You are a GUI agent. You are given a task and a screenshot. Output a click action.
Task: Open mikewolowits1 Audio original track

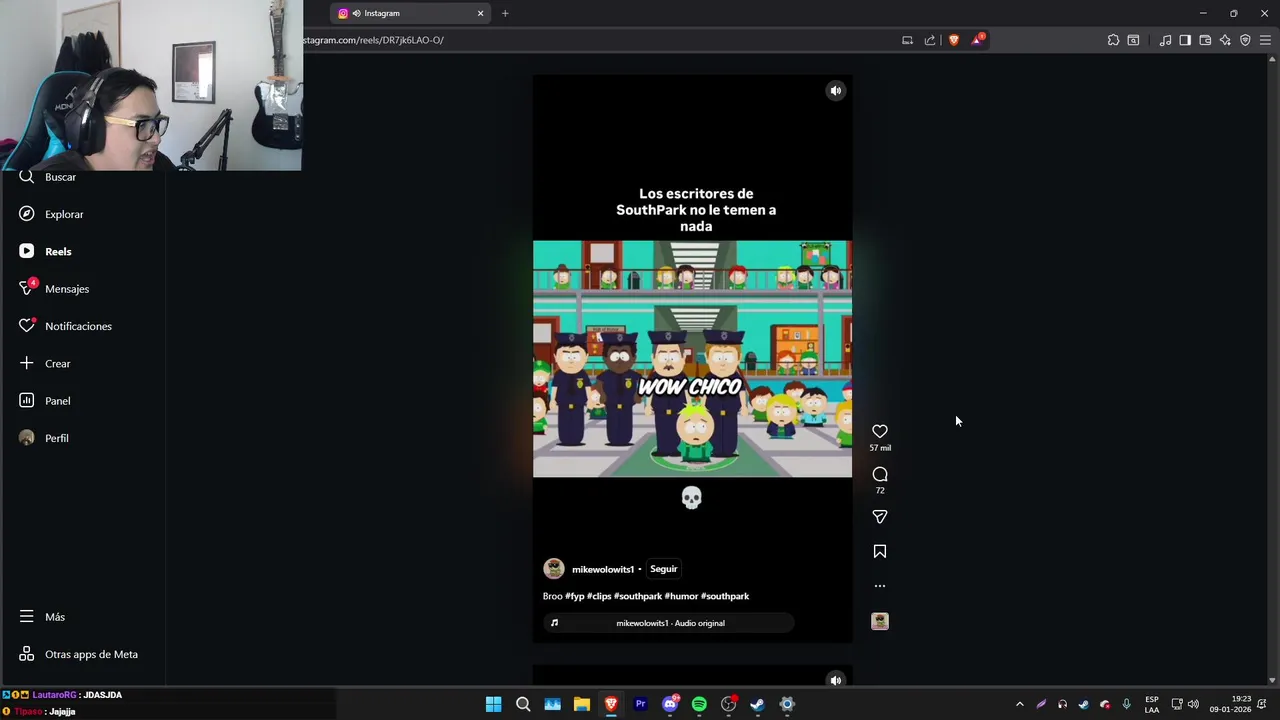click(670, 623)
